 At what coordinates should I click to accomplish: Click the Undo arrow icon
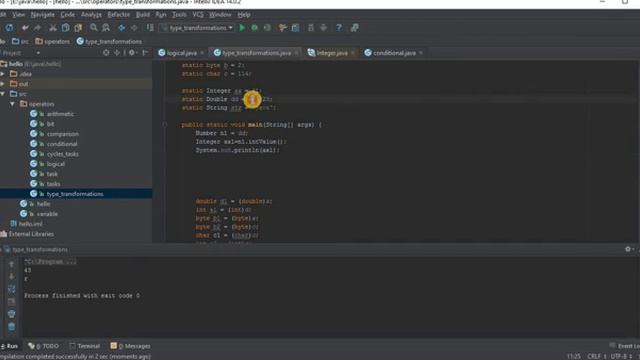[x=25, y=28]
